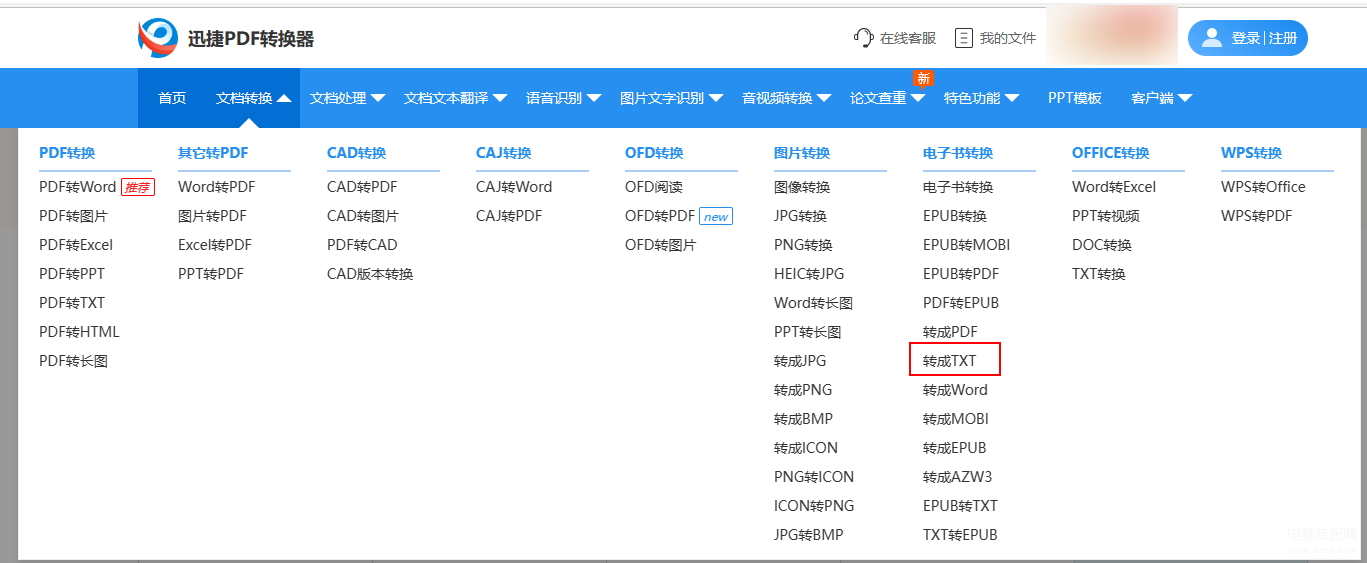Choose EPUB转MOBI conversion
The height and width of the screenshot is (563, 1367).
click(x=967, y=245)
